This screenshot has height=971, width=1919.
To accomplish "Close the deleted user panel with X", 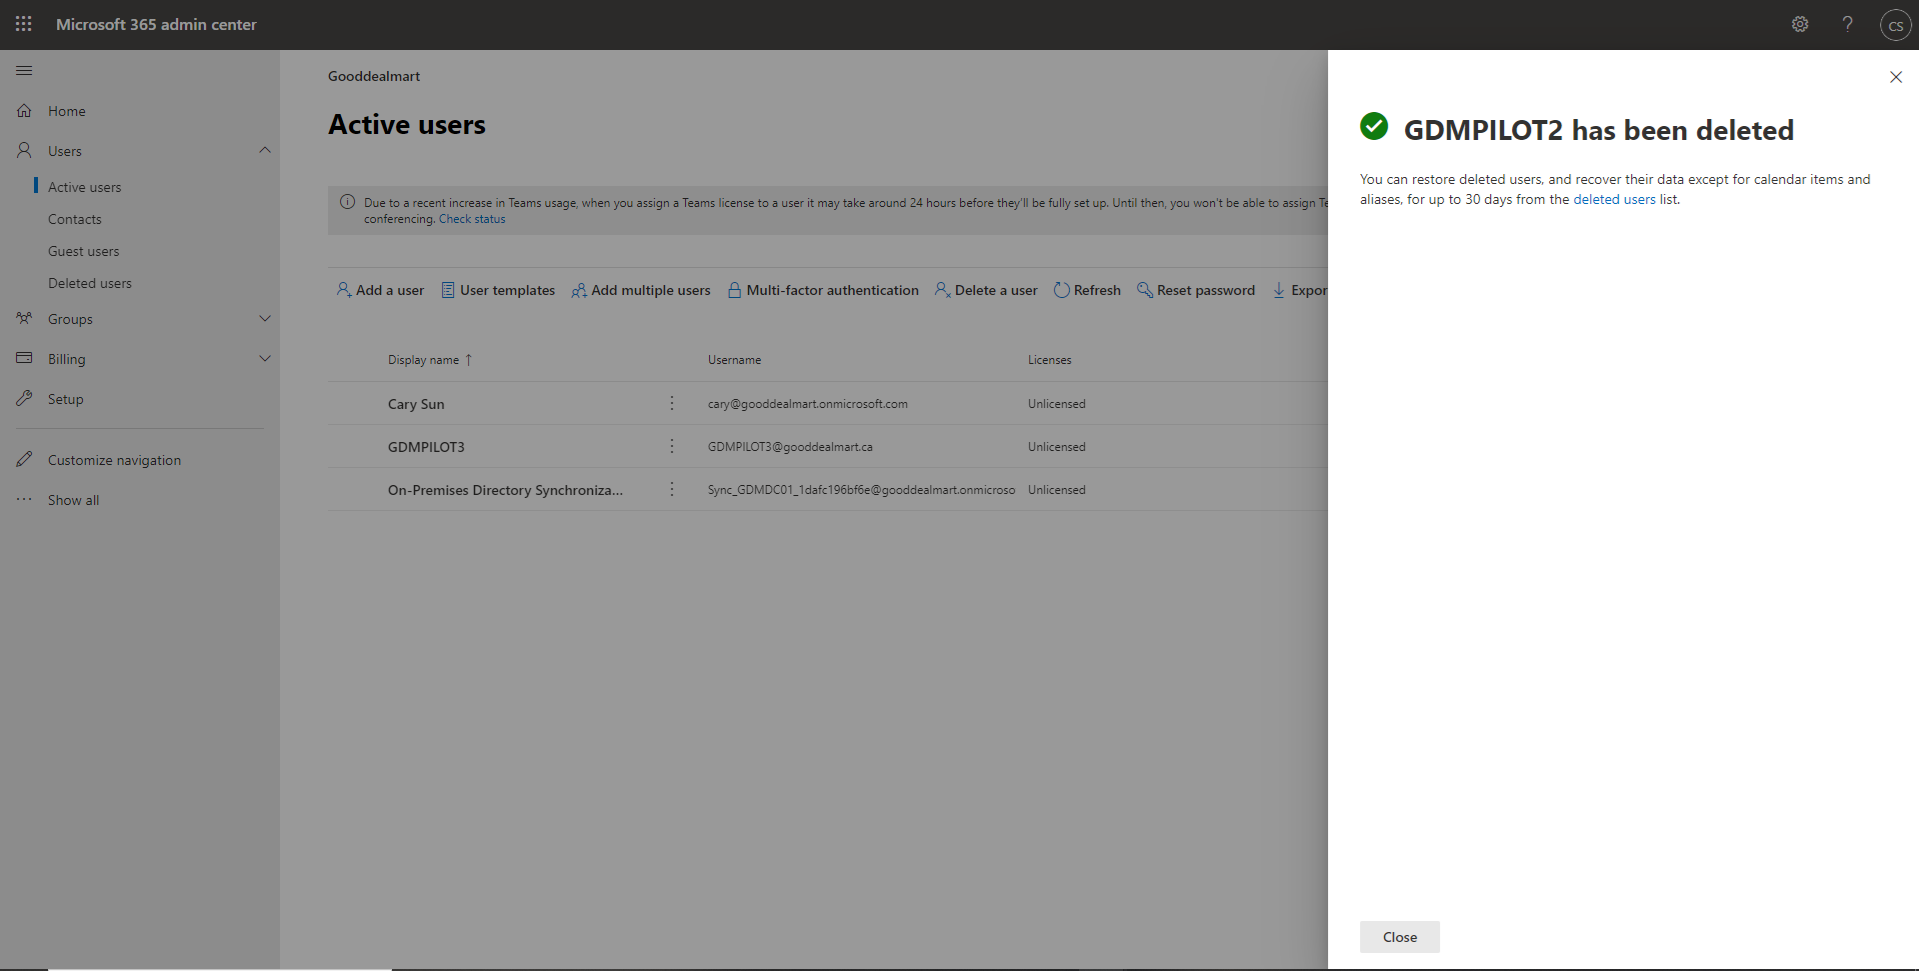I will click(x=1895, y=77).
